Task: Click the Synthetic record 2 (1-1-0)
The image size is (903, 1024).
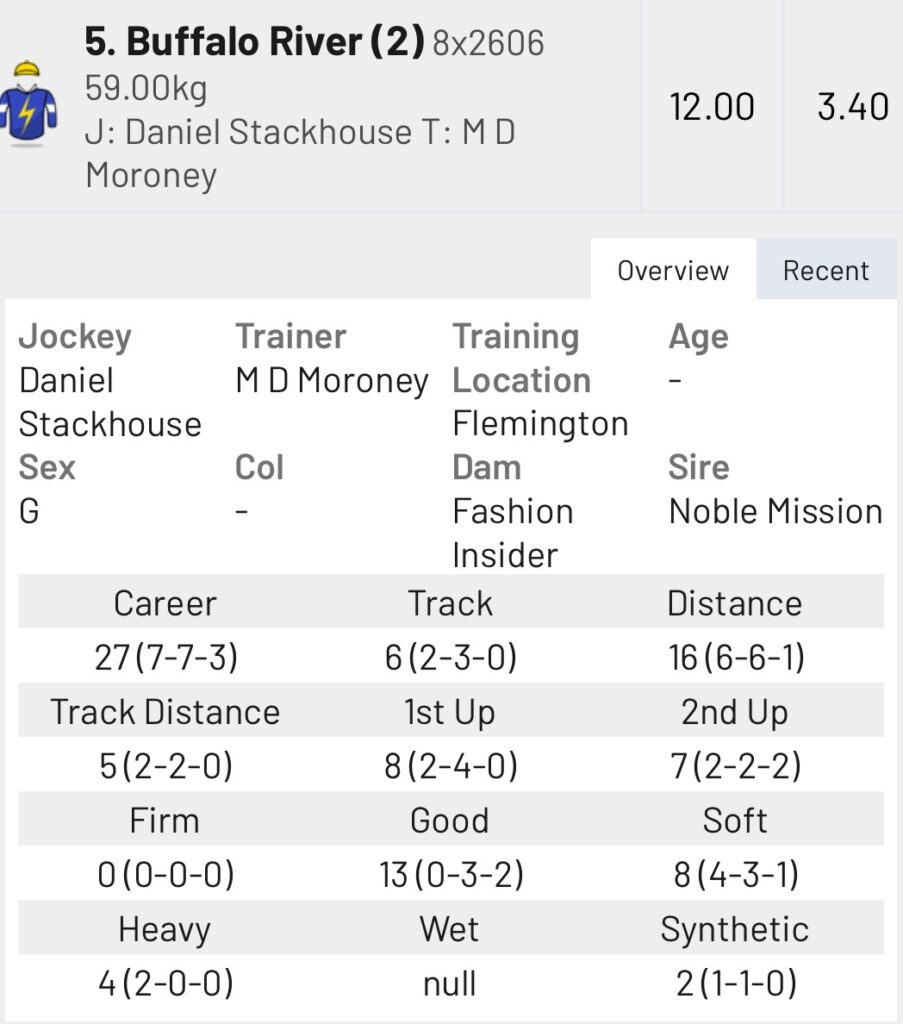Action: (734, 984)
